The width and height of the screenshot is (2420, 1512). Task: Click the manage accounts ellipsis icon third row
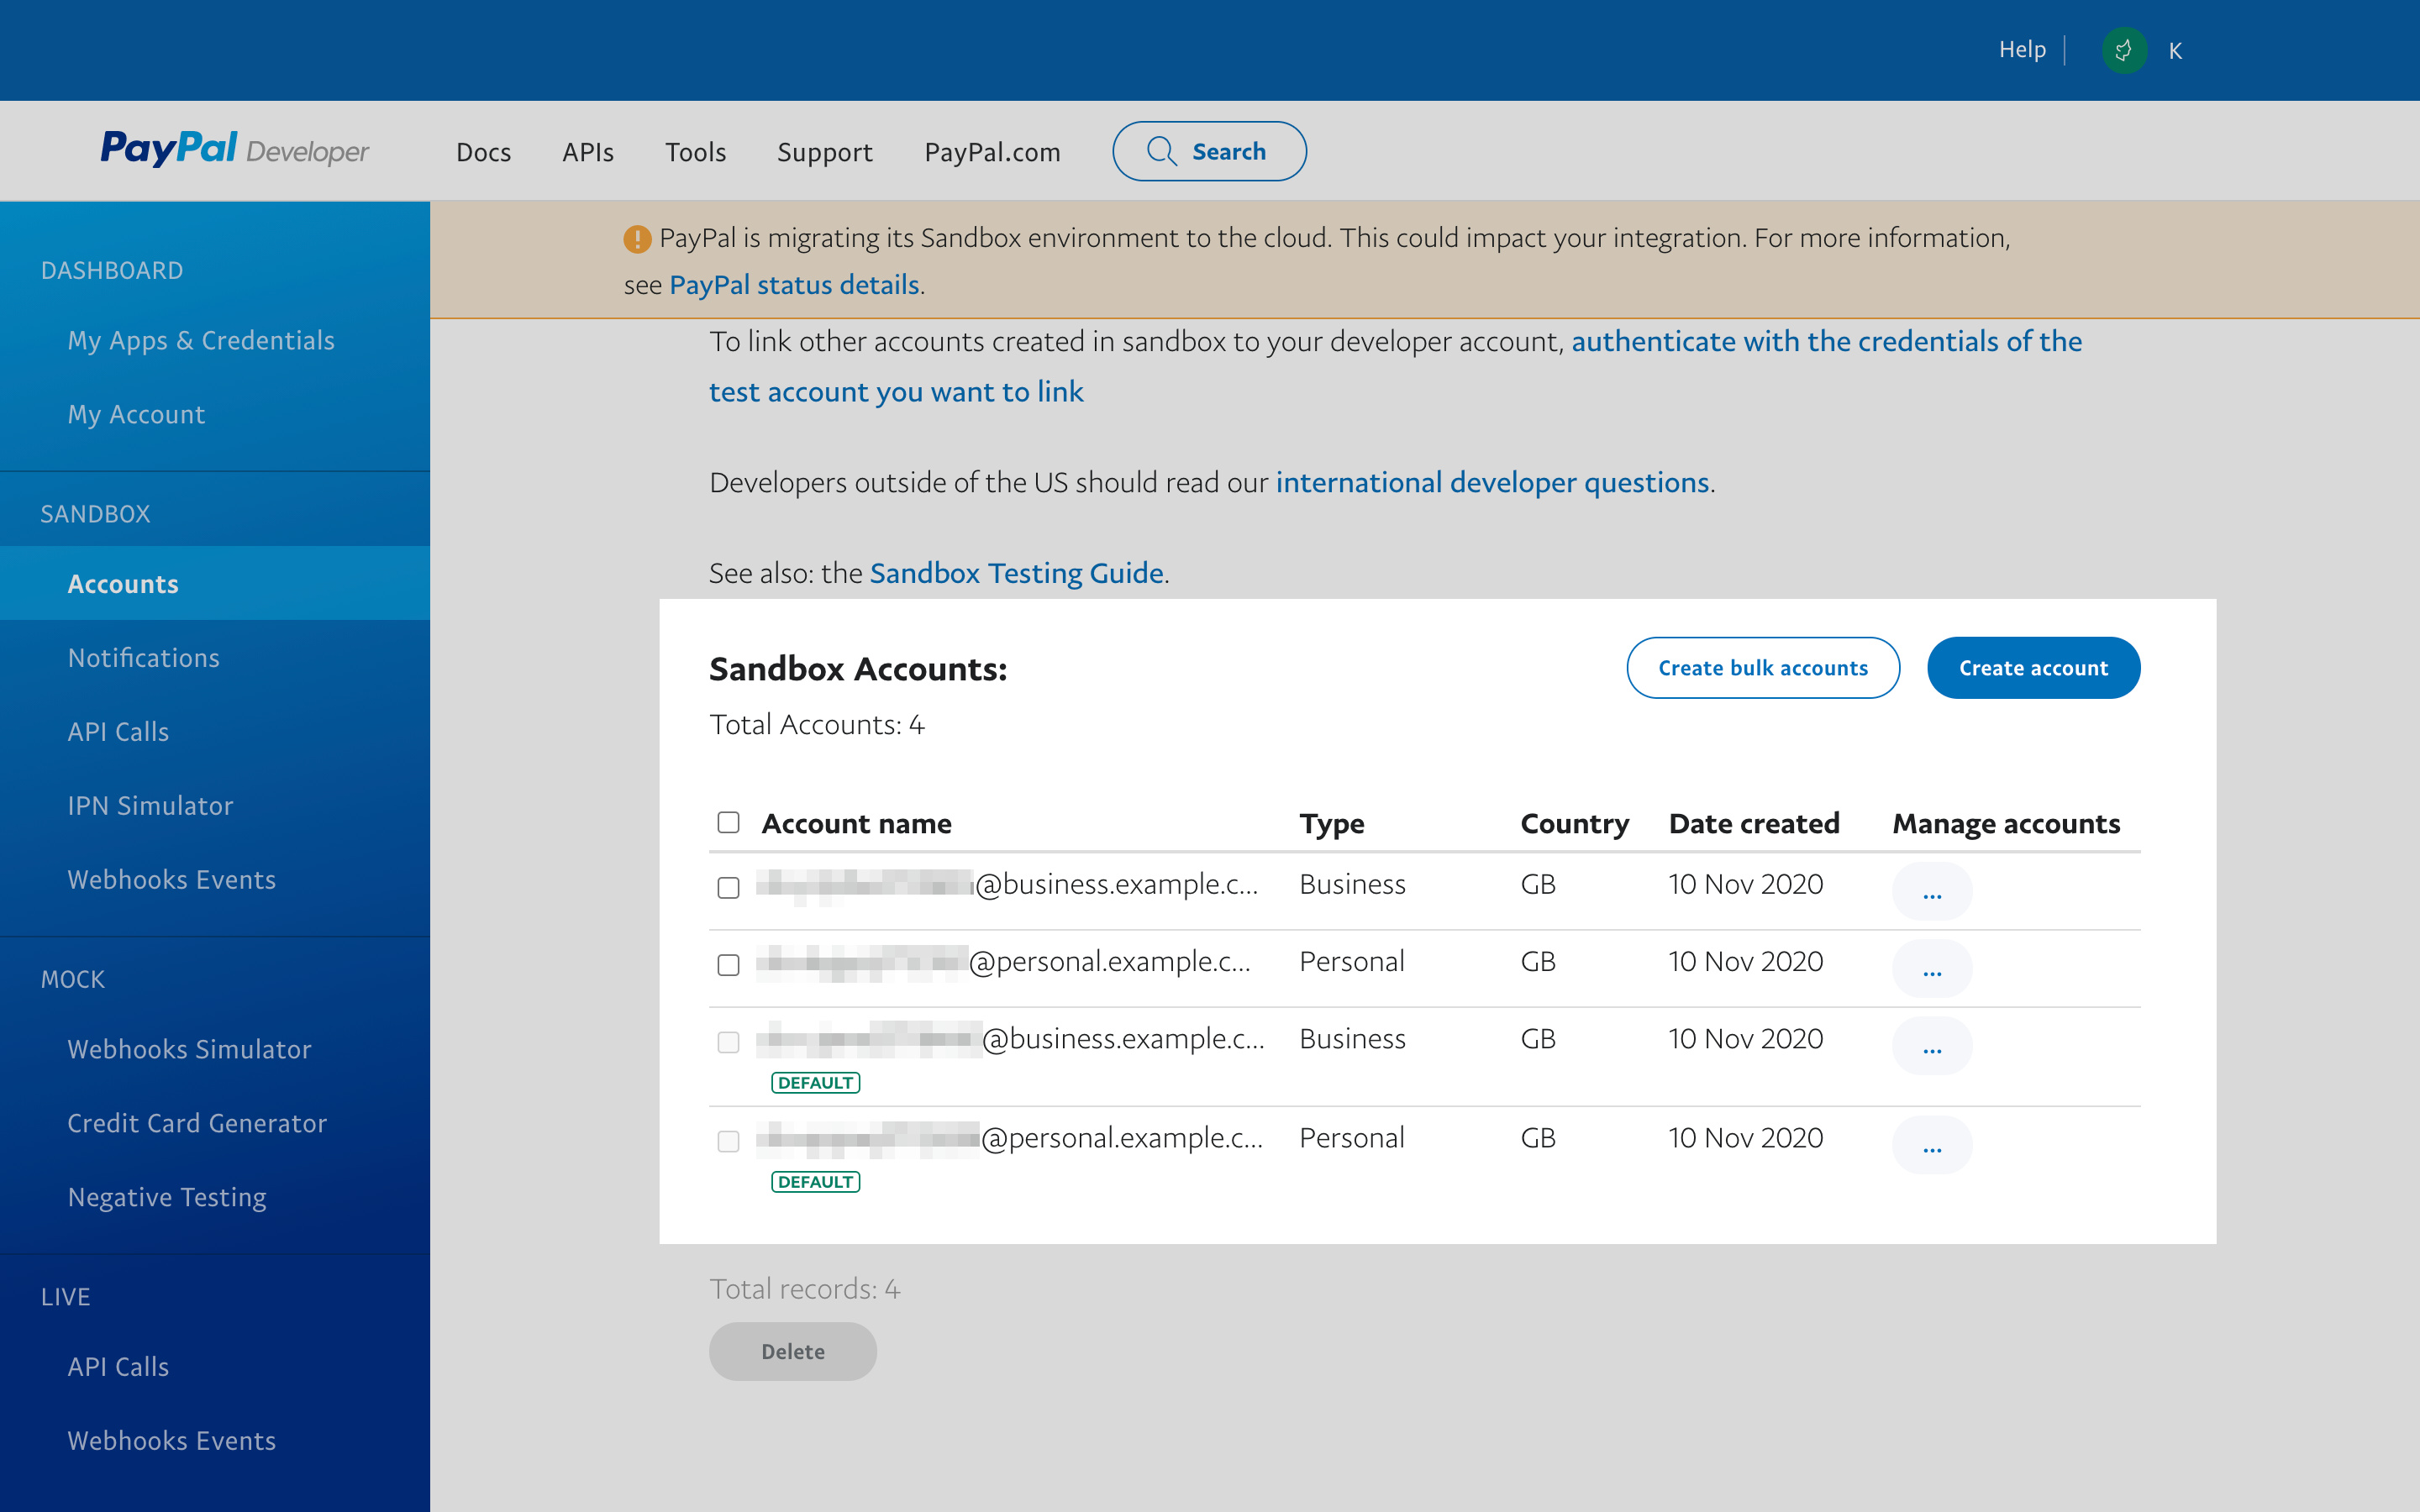(1930, 1047)
